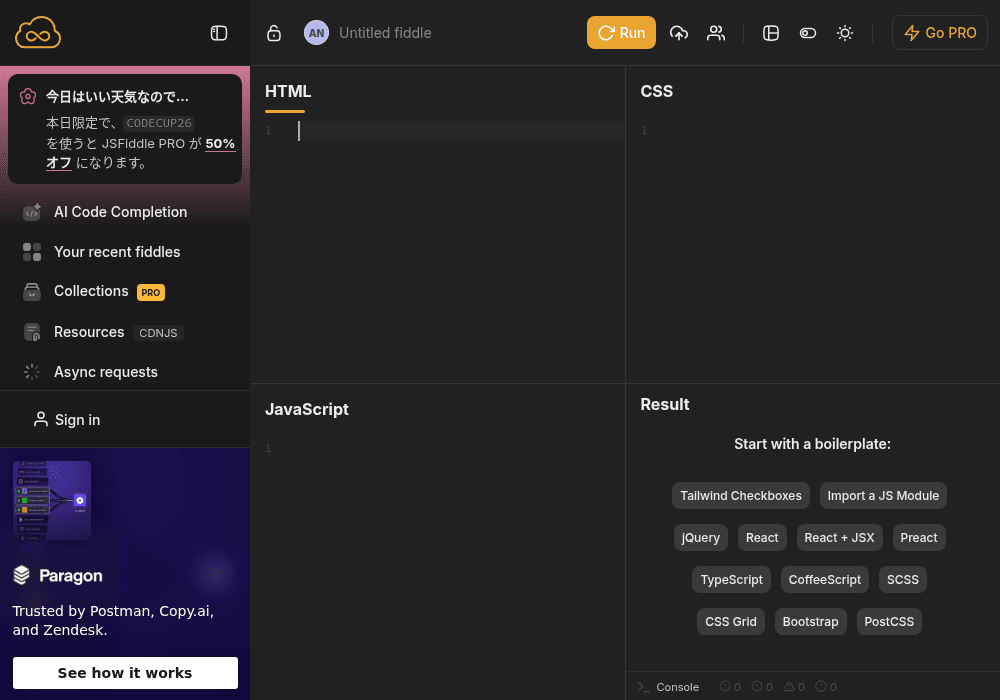Click the JSFiddle cloud logo
The image size is (1000, 700).
coord(38,33)
